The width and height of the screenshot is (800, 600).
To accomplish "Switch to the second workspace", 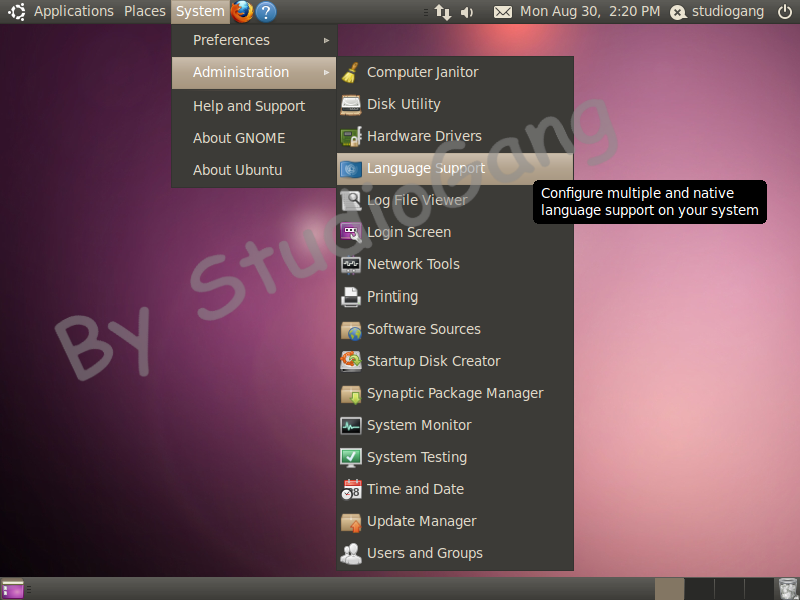I will click(699, 589).
